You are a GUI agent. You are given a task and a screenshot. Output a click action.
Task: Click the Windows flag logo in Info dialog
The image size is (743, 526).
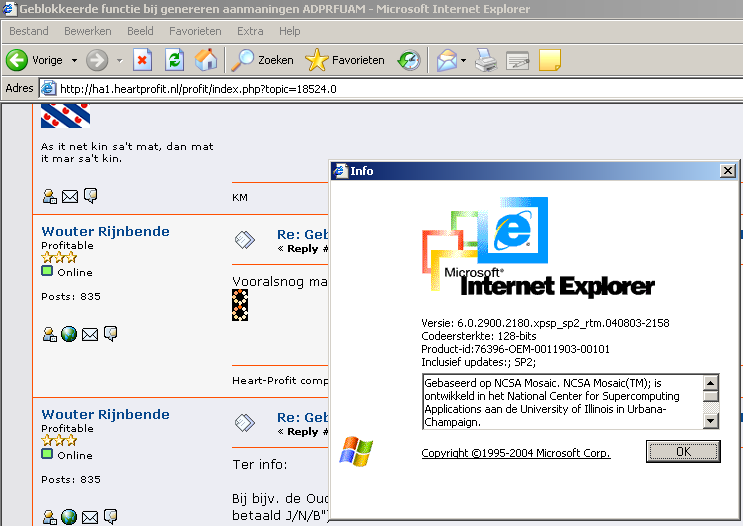[x=356, y=452]
